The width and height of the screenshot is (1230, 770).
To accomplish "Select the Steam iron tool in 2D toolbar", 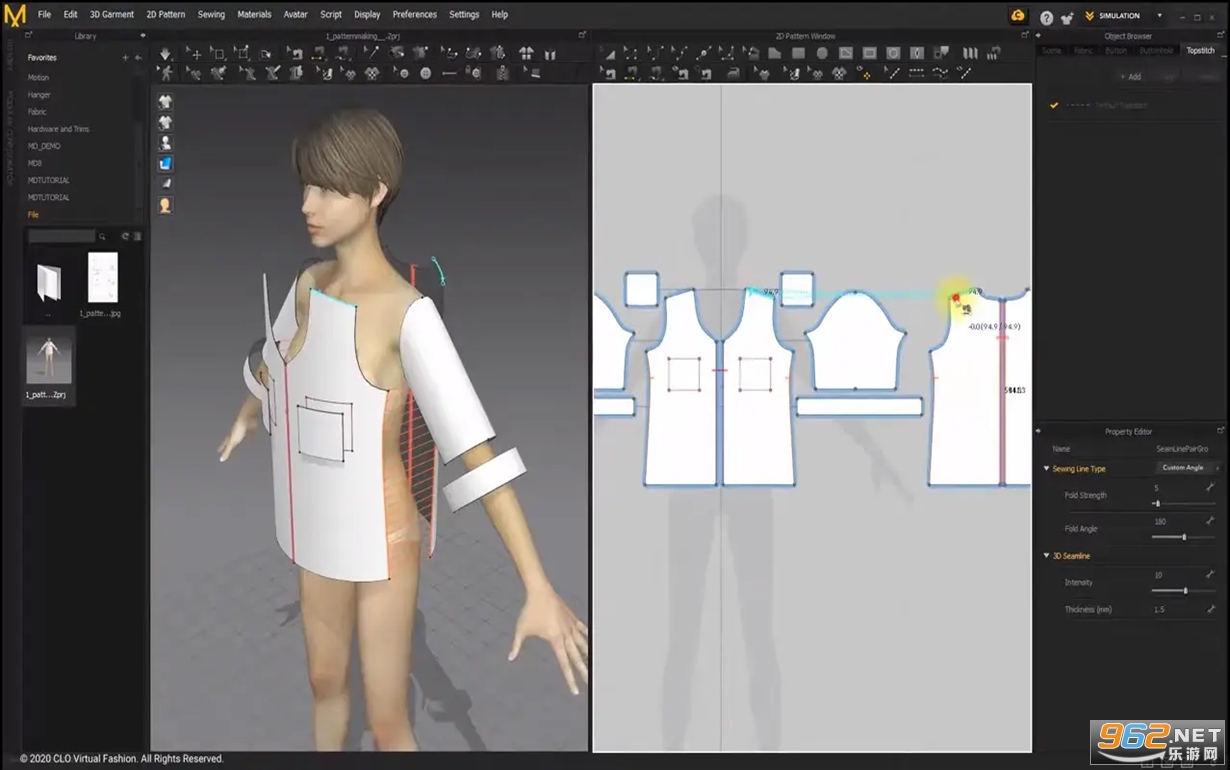I will click(x=733, y=73).
